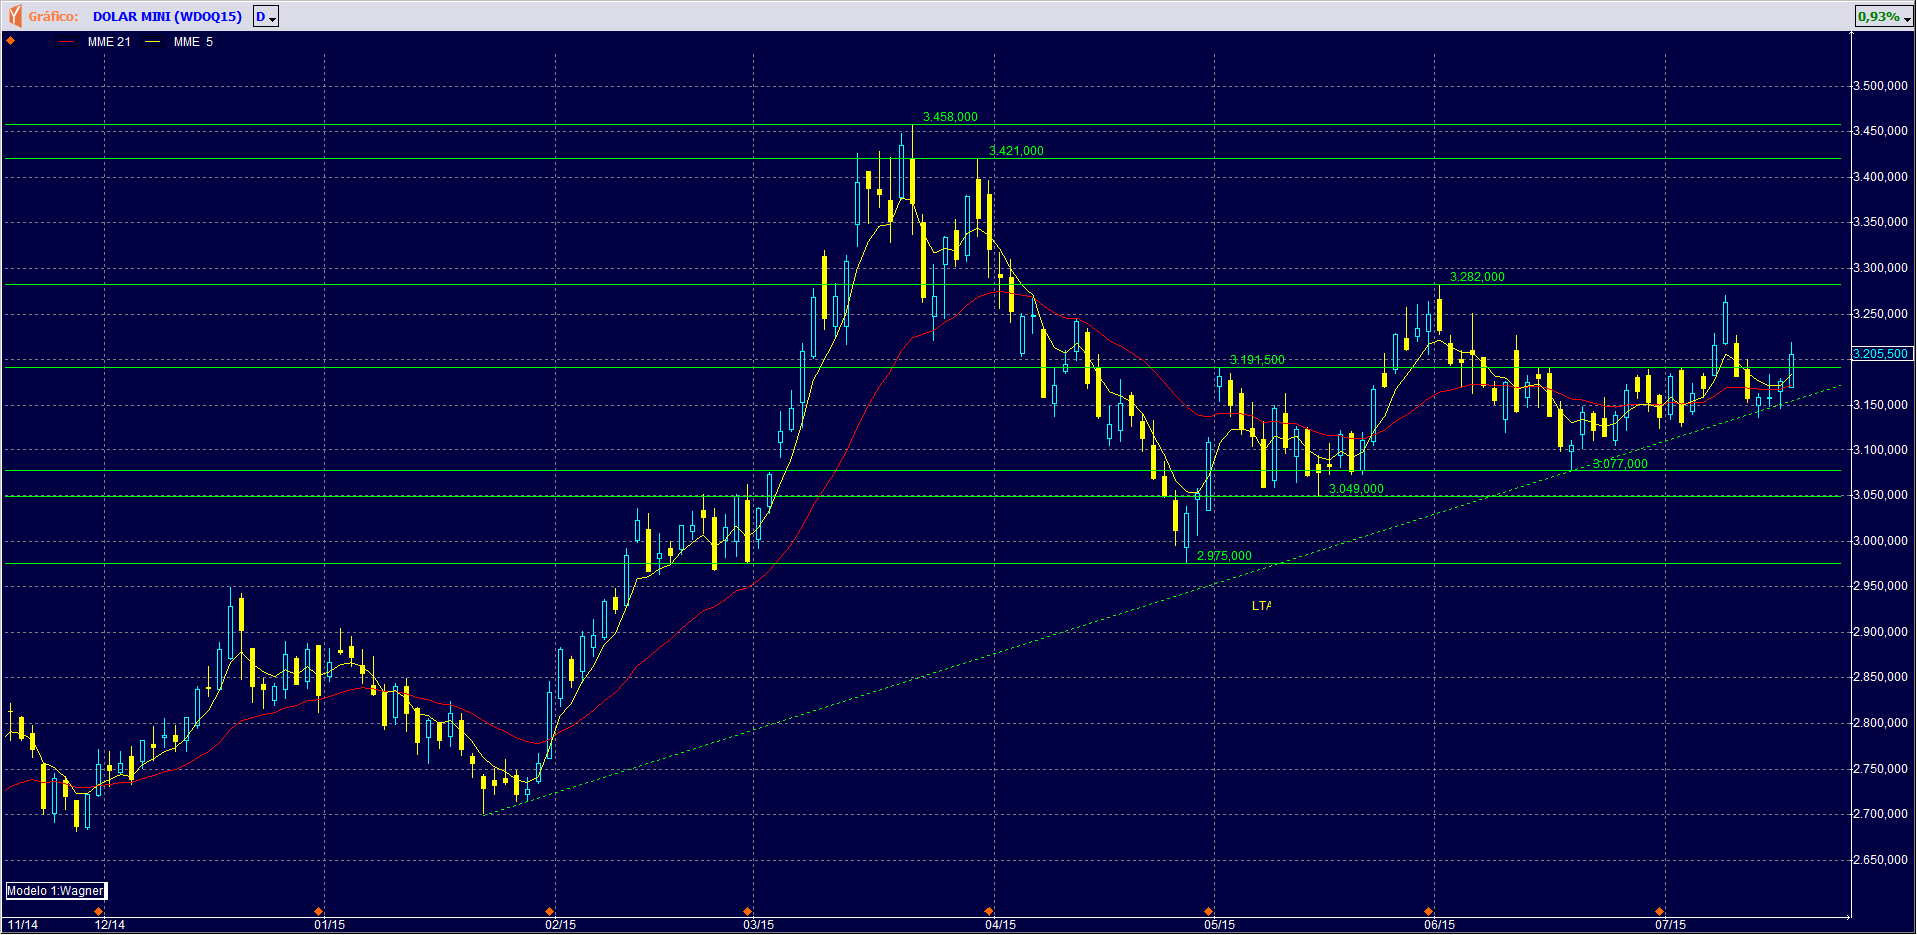The image size is (1917, 935).
Task: Click the orange diamond marker at 02/15
Action: [x=549, y=911]
